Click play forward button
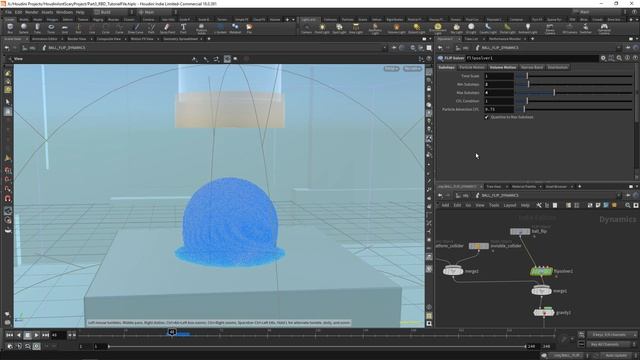Viewport: 640px width, 360px height. pyautogui.click(x=36, y=335)
